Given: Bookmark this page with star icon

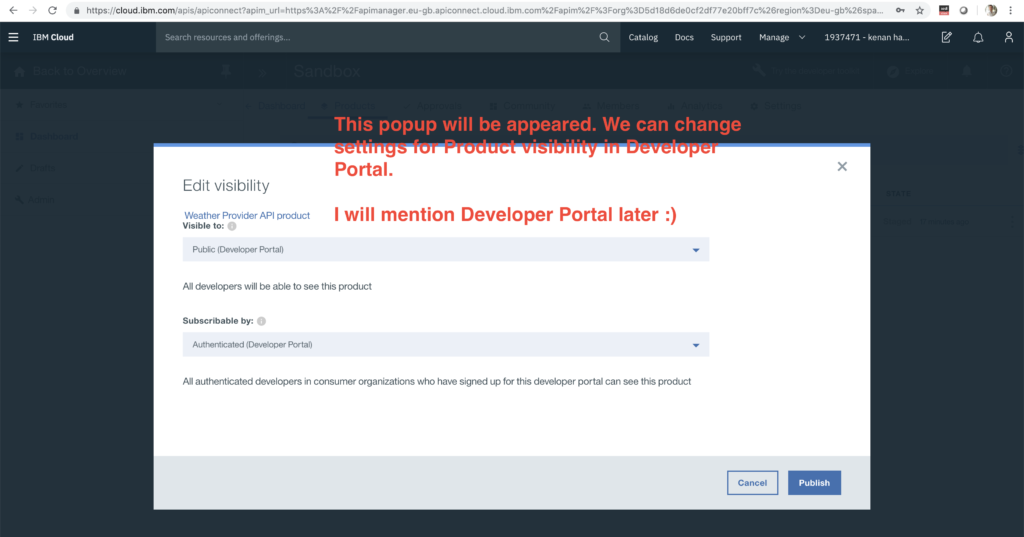Looking at the screenshot, I should [920, 10].
